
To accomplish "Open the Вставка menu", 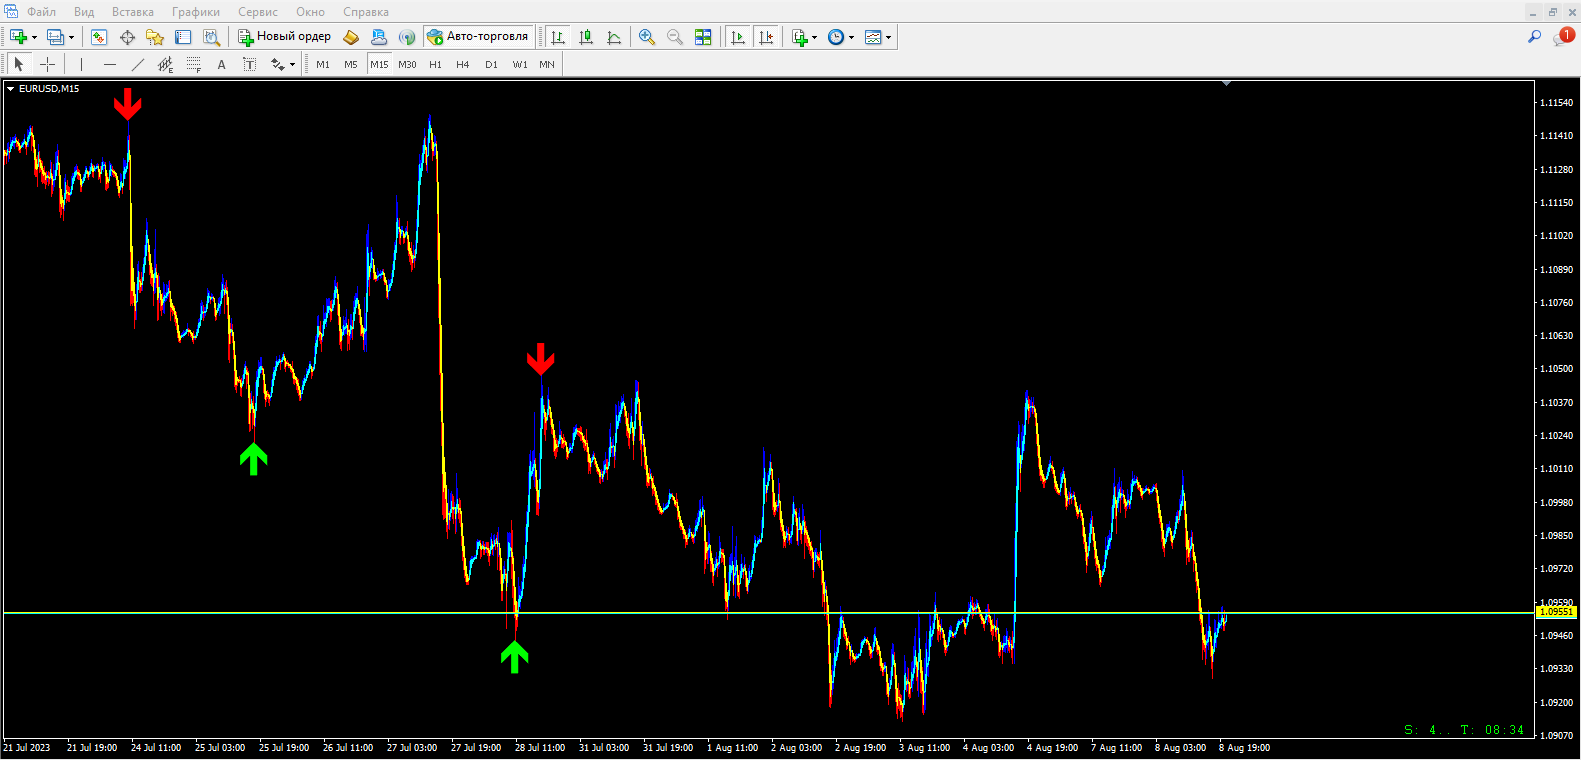I will pos(133,12).
